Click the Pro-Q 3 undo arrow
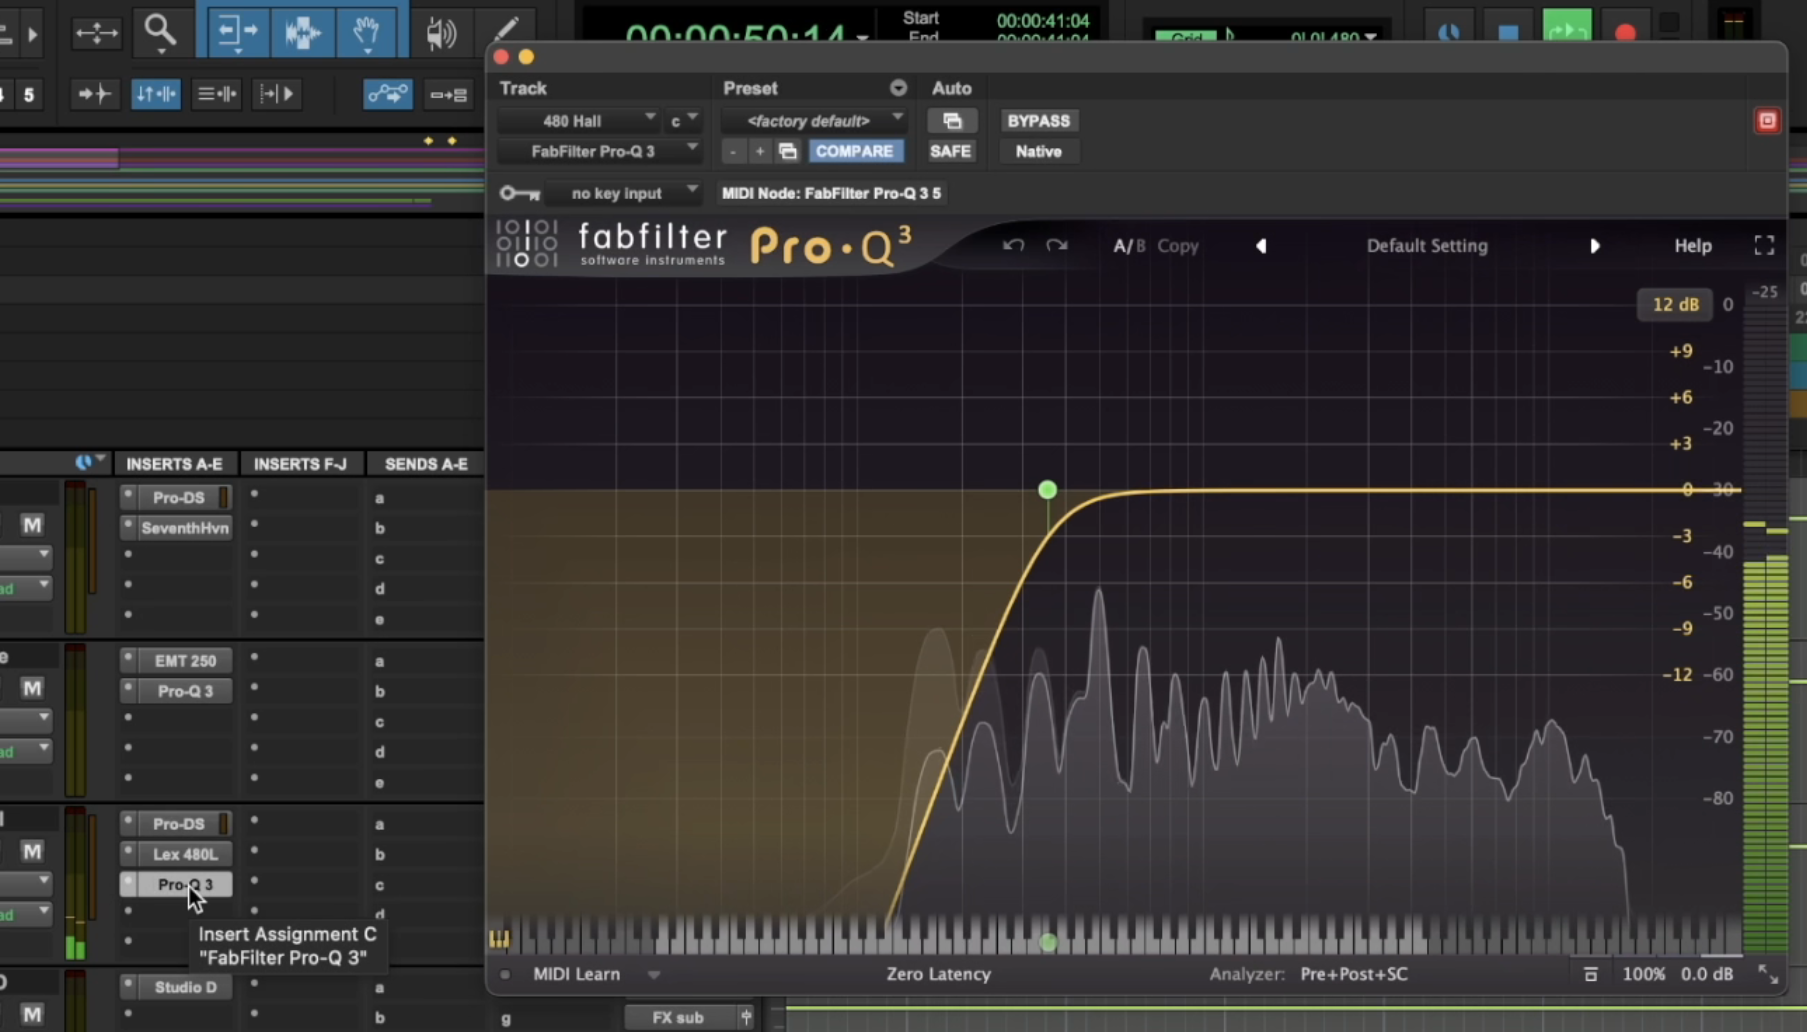1807x1032 pixels. [x=1013, y=246]
